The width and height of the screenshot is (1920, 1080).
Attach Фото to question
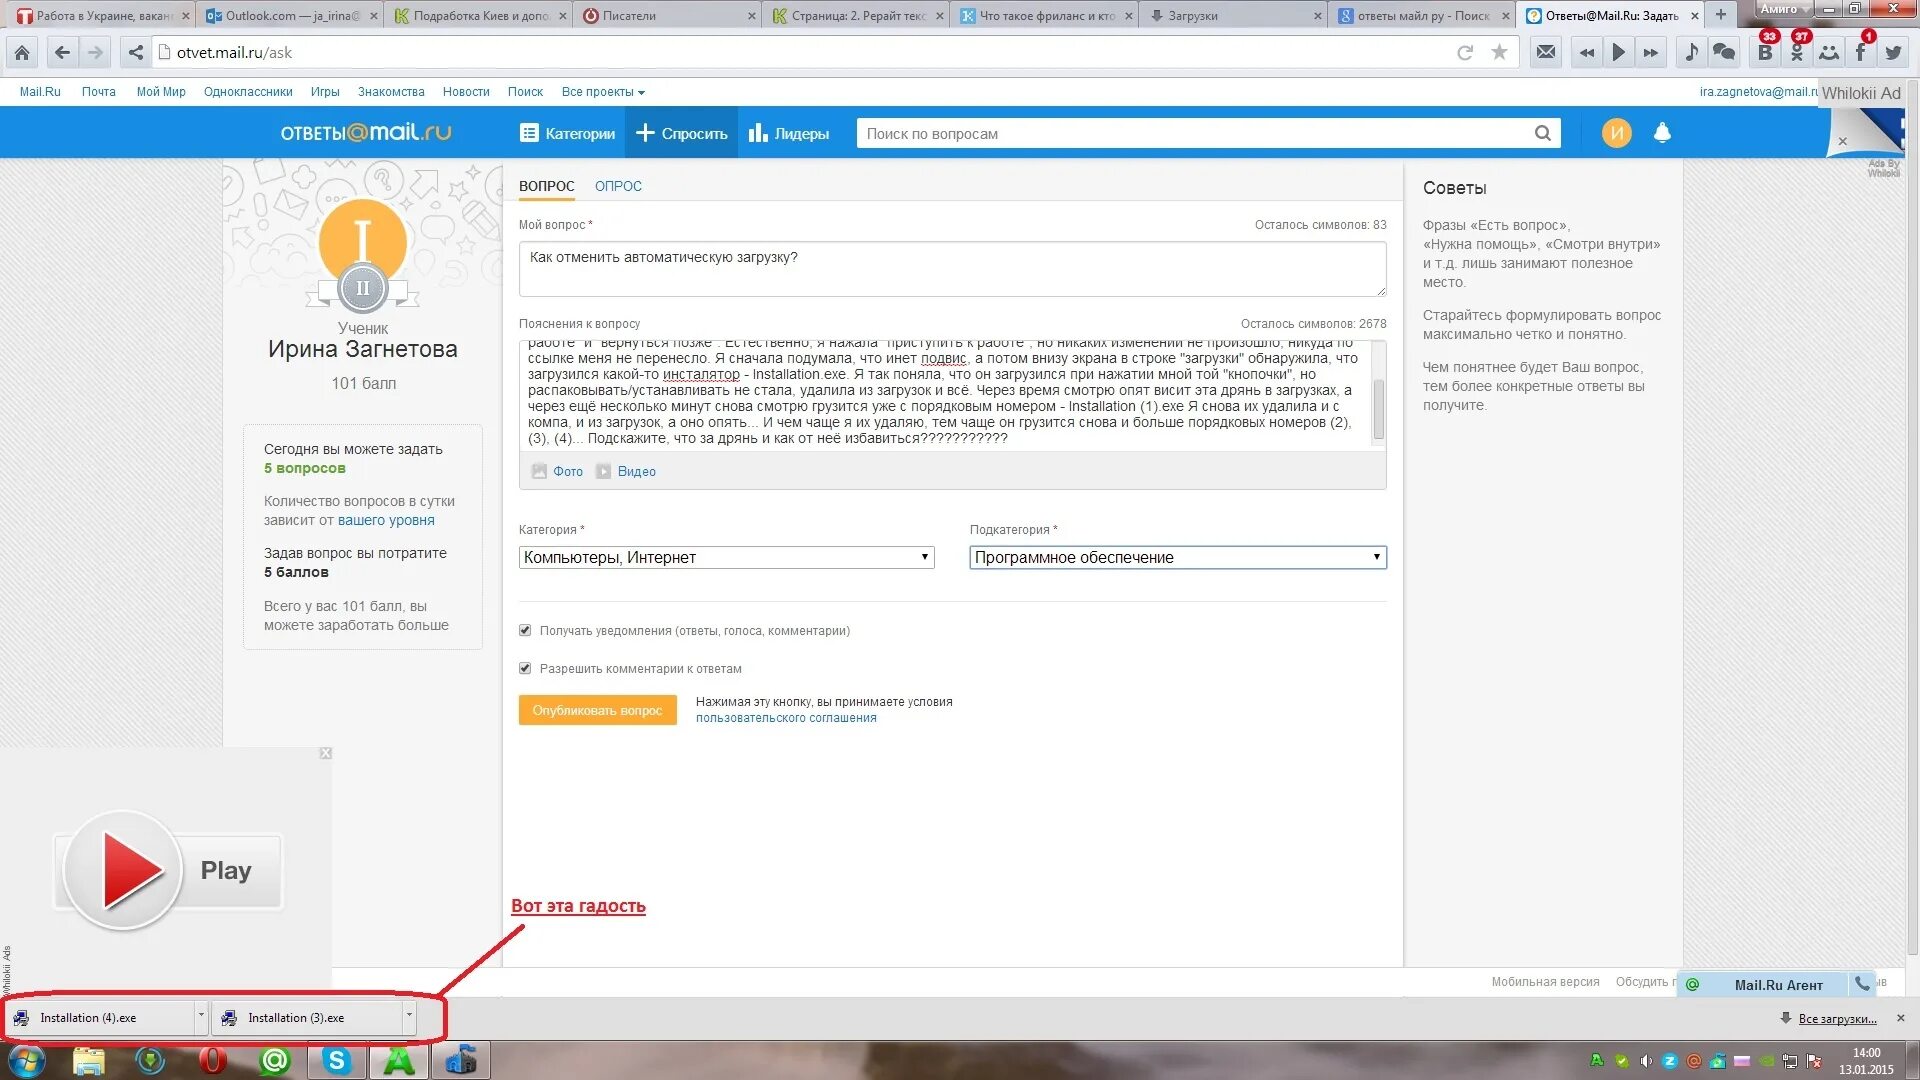pos(558,471)
